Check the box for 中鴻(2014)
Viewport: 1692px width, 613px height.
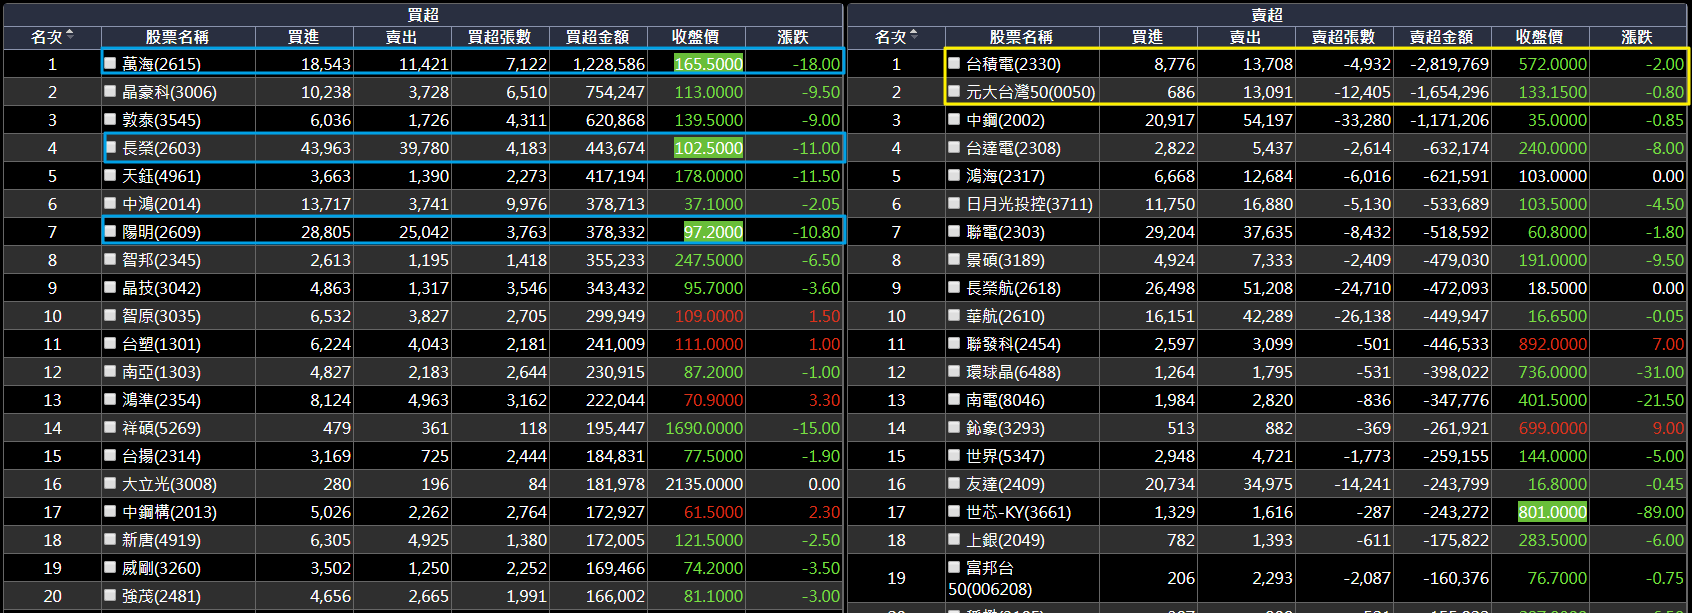pyautogui.click(x=111, y=203)
